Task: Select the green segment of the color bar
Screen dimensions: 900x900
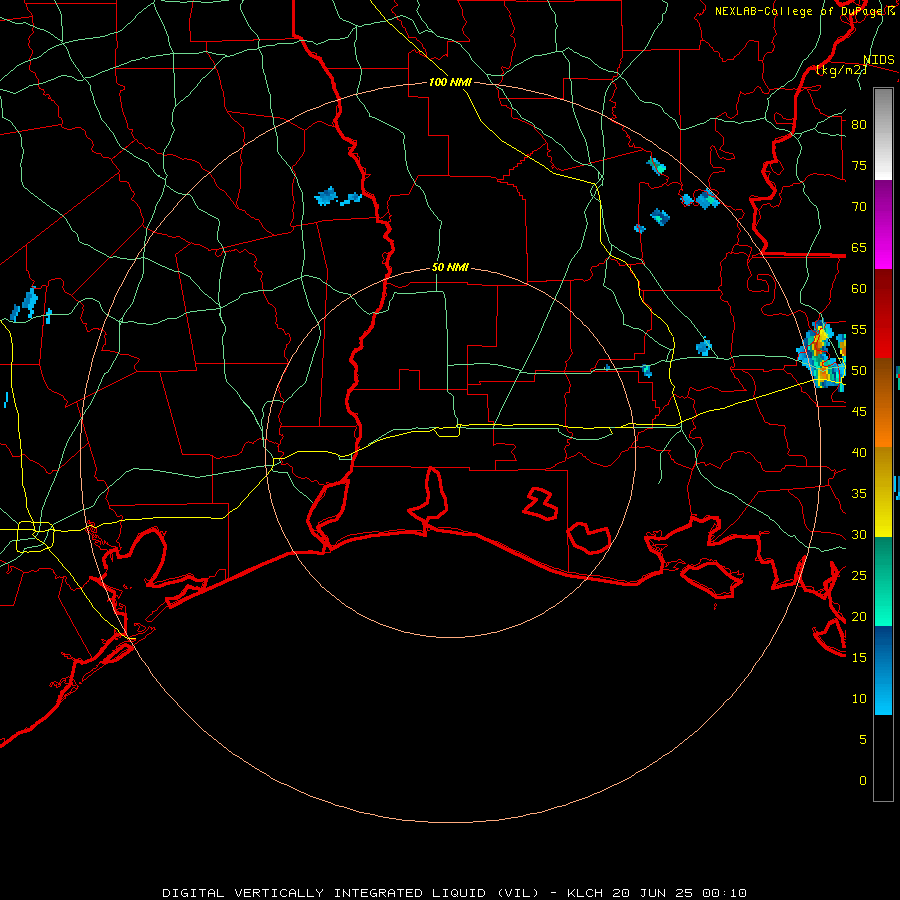Action: 883,581
